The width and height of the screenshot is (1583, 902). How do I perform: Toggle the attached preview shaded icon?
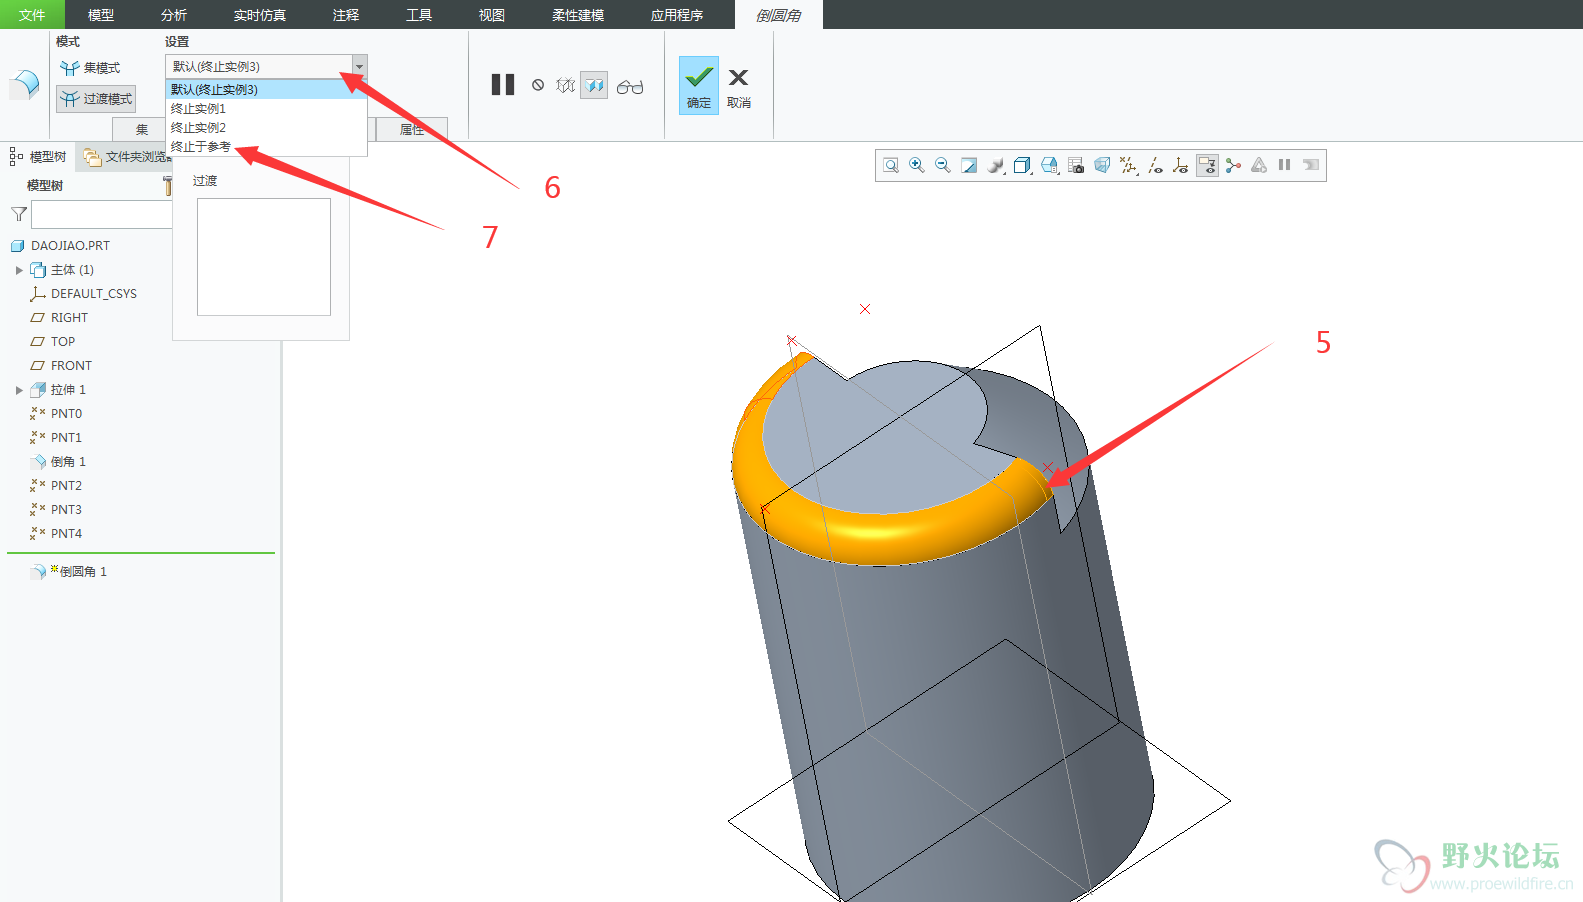point(594,85)
